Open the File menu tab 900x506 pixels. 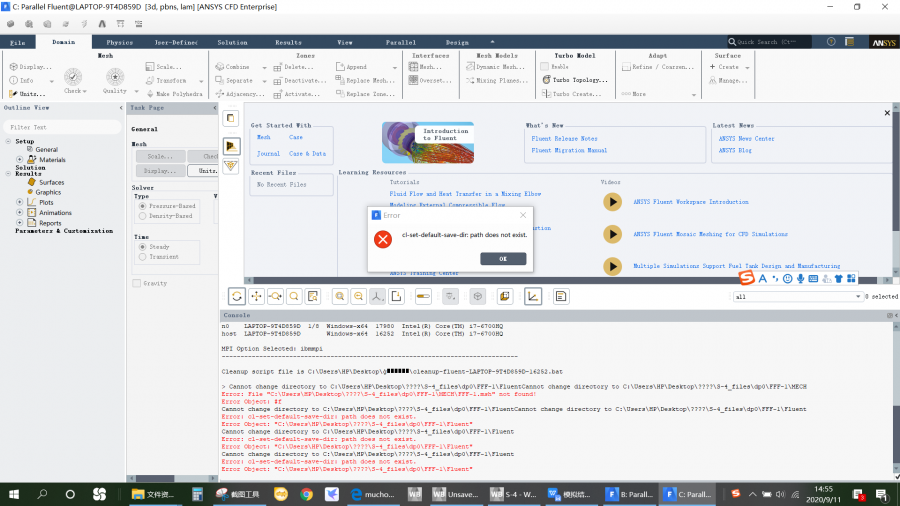[17, 42]
